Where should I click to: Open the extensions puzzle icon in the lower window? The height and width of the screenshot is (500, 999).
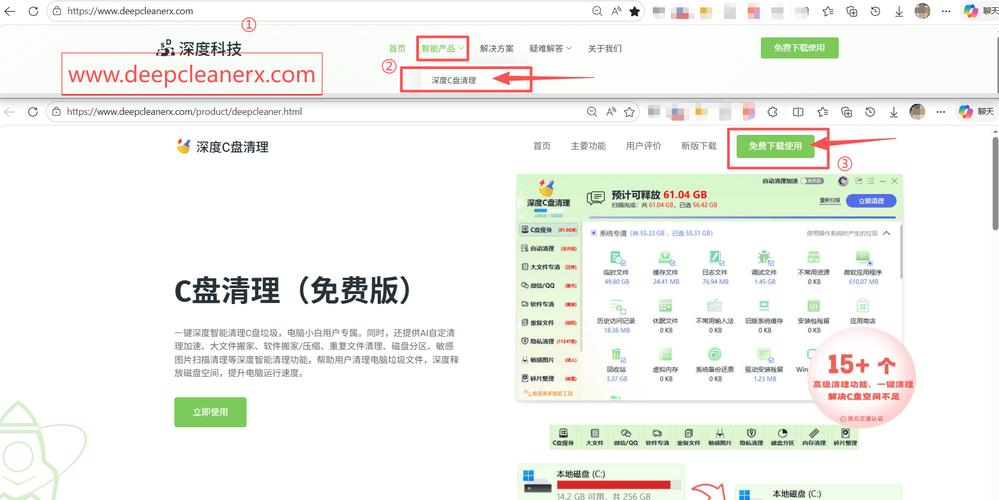(x=772, y=111)
